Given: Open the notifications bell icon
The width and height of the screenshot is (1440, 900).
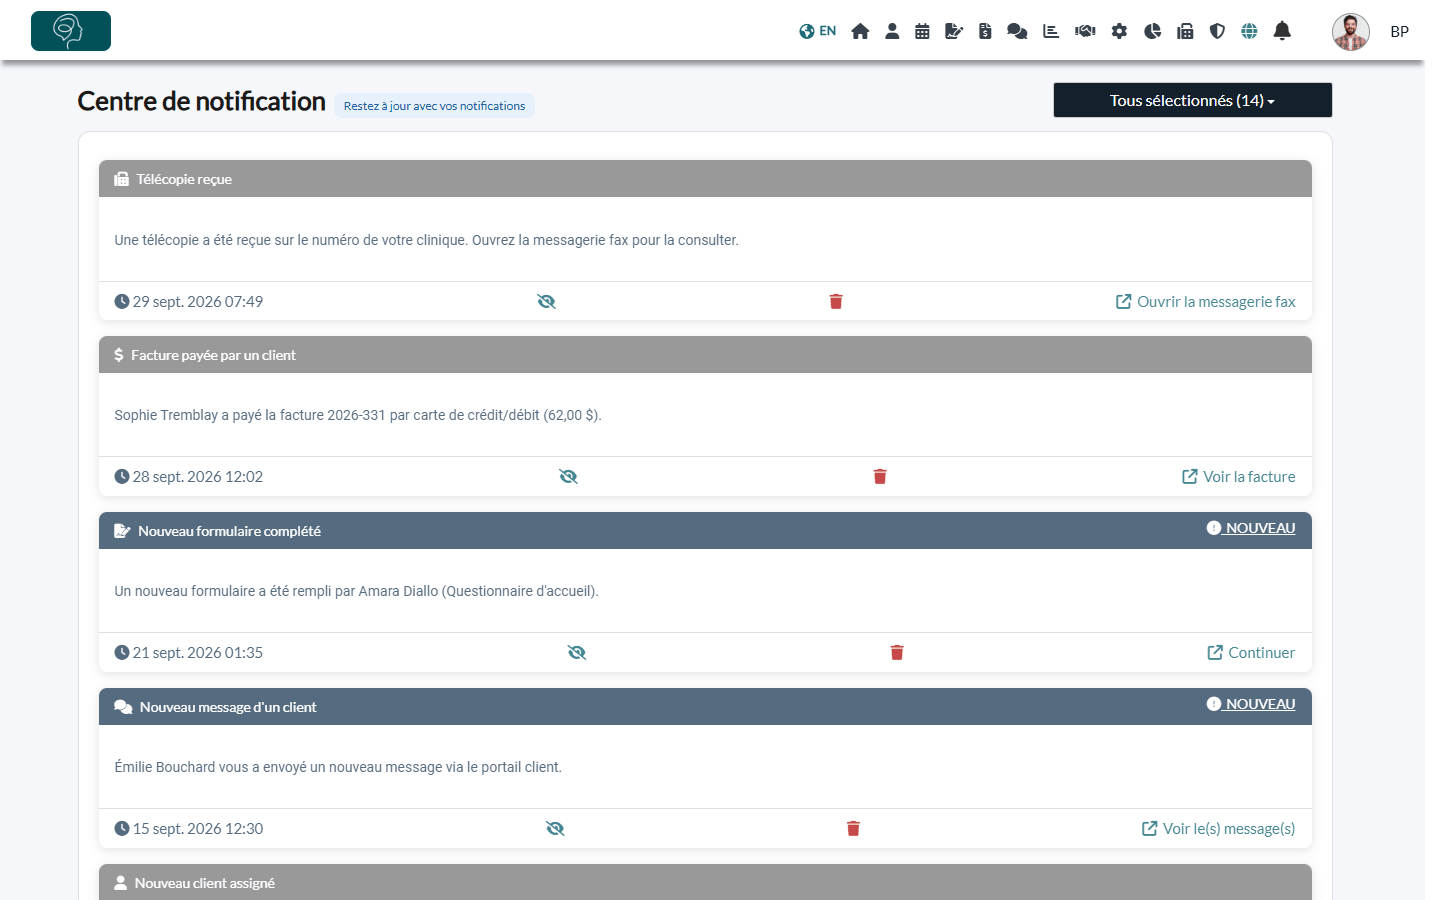Looking at the screenshot, I should pyautogui.click(x=1282, y=31).
